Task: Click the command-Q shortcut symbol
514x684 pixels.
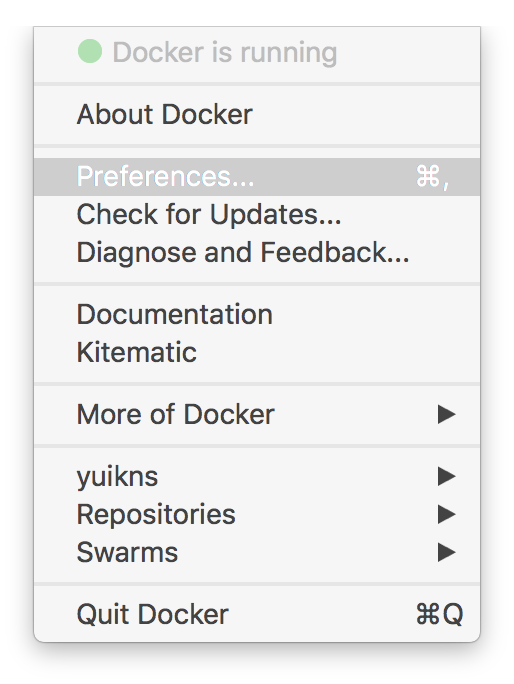Action: pos(439,615)
